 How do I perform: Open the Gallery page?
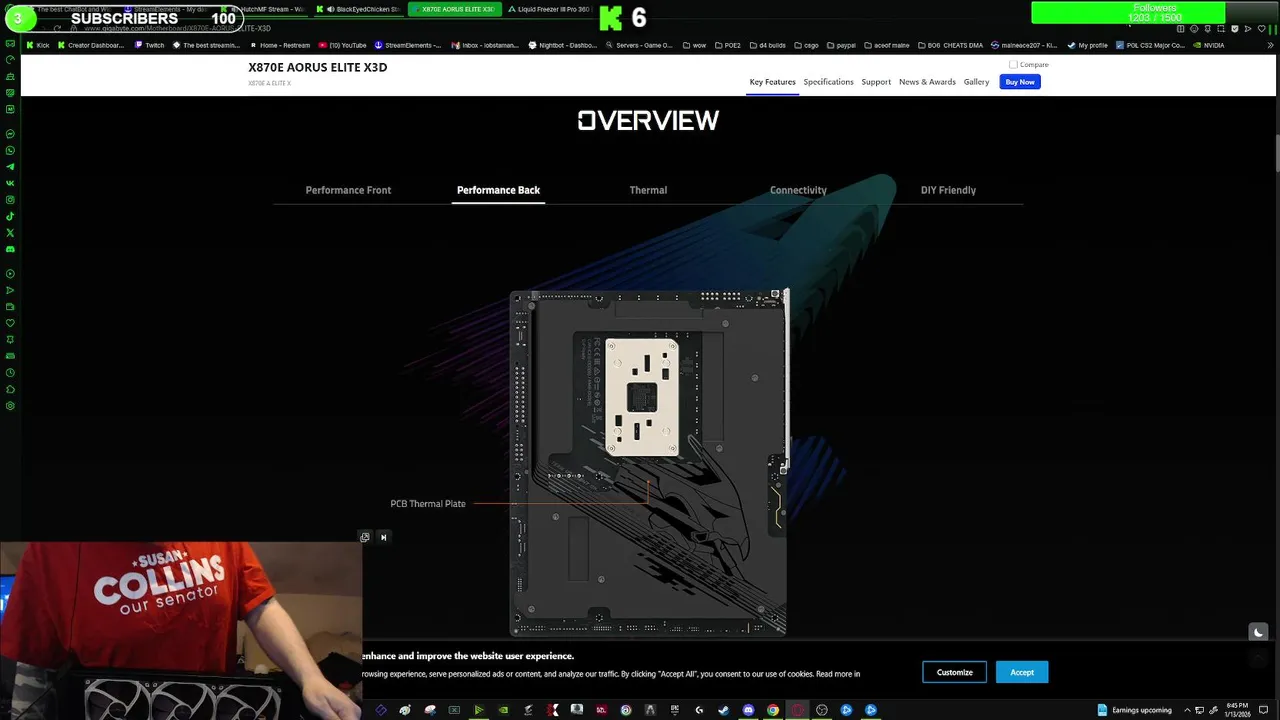(977, 82)
